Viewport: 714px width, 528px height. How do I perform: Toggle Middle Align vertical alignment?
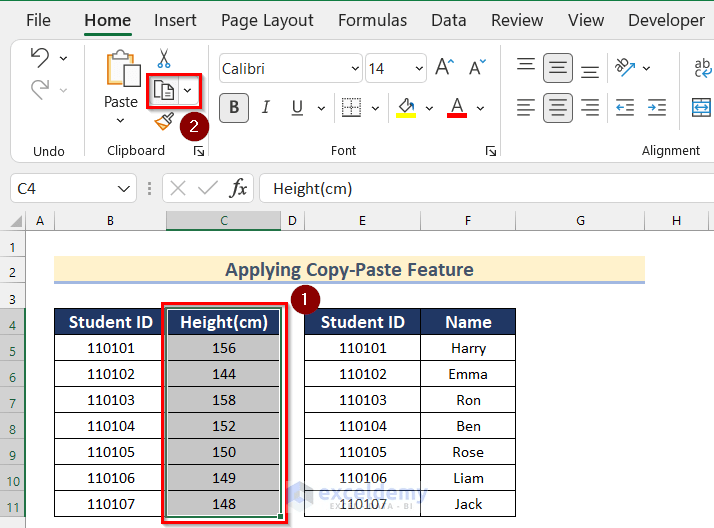tap(558, 68)
